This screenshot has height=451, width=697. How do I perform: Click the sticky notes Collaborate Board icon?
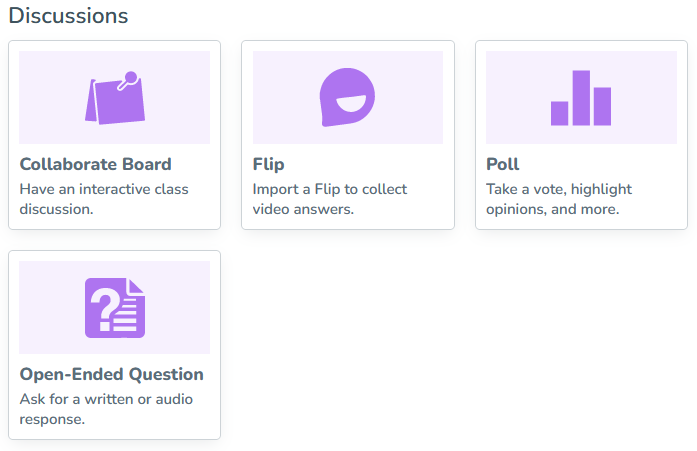pos(114,97)
